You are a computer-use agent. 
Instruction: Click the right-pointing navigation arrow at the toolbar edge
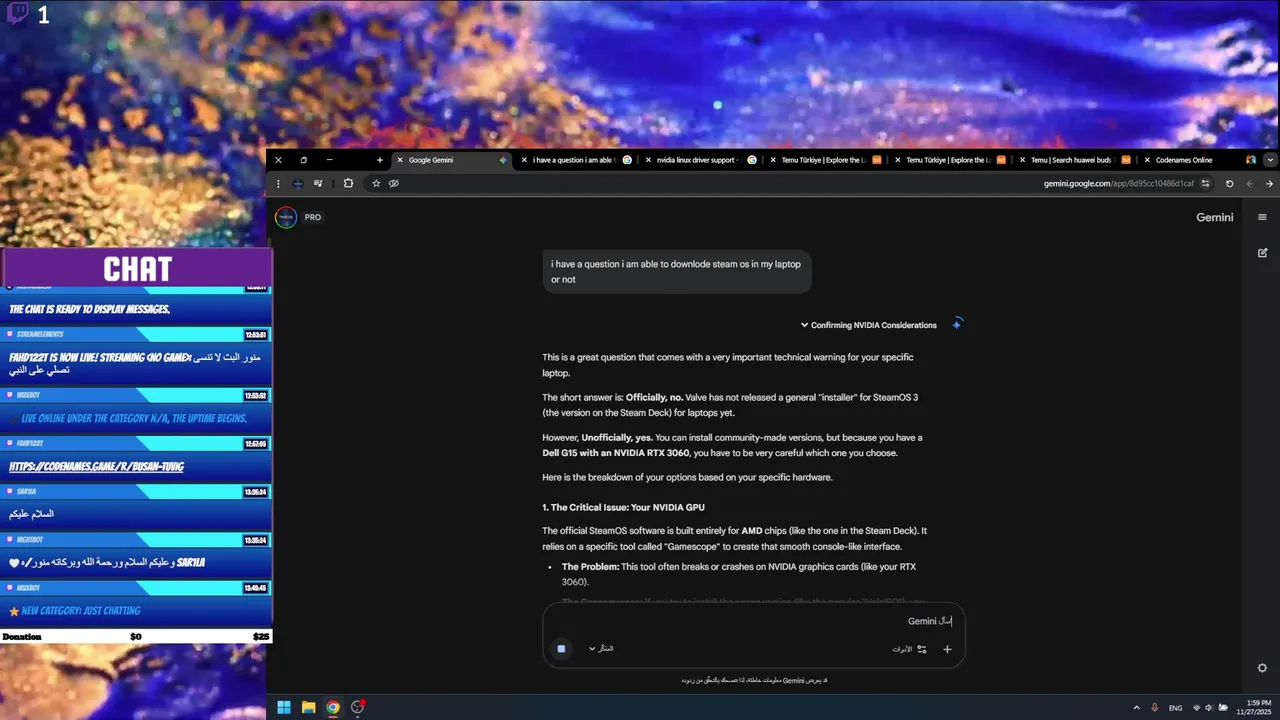(1269, 184)
